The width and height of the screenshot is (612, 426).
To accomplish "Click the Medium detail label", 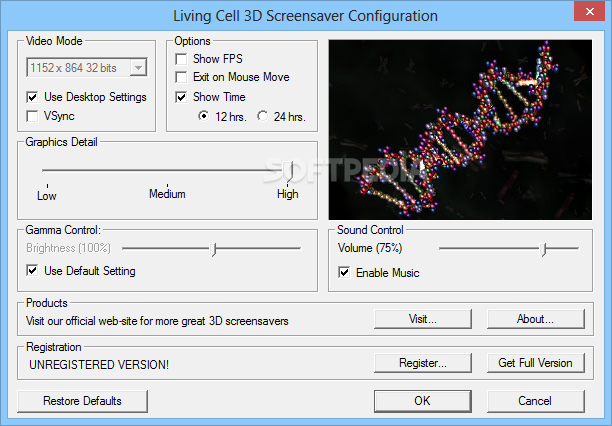I will [167, 194].
